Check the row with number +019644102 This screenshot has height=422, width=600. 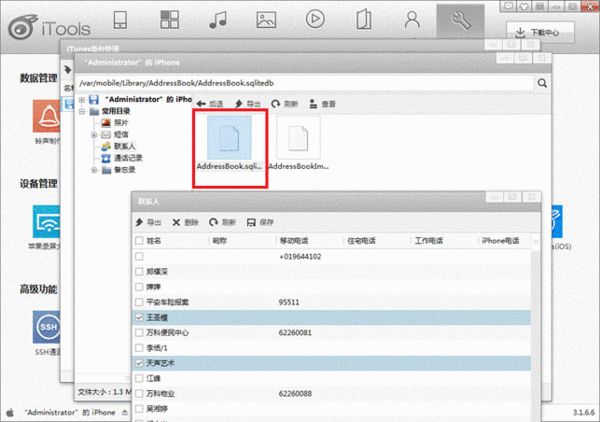coord(139,256)
